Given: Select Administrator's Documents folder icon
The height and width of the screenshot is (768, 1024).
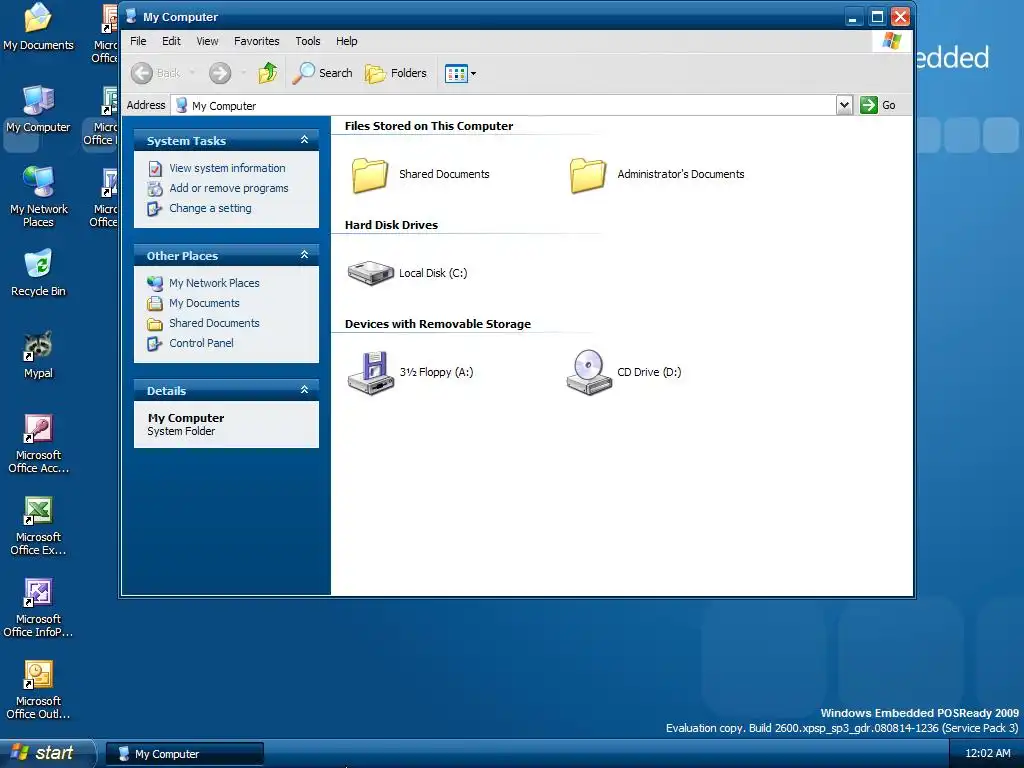Looking at the screenshot, I should click(x=588, y=174).
